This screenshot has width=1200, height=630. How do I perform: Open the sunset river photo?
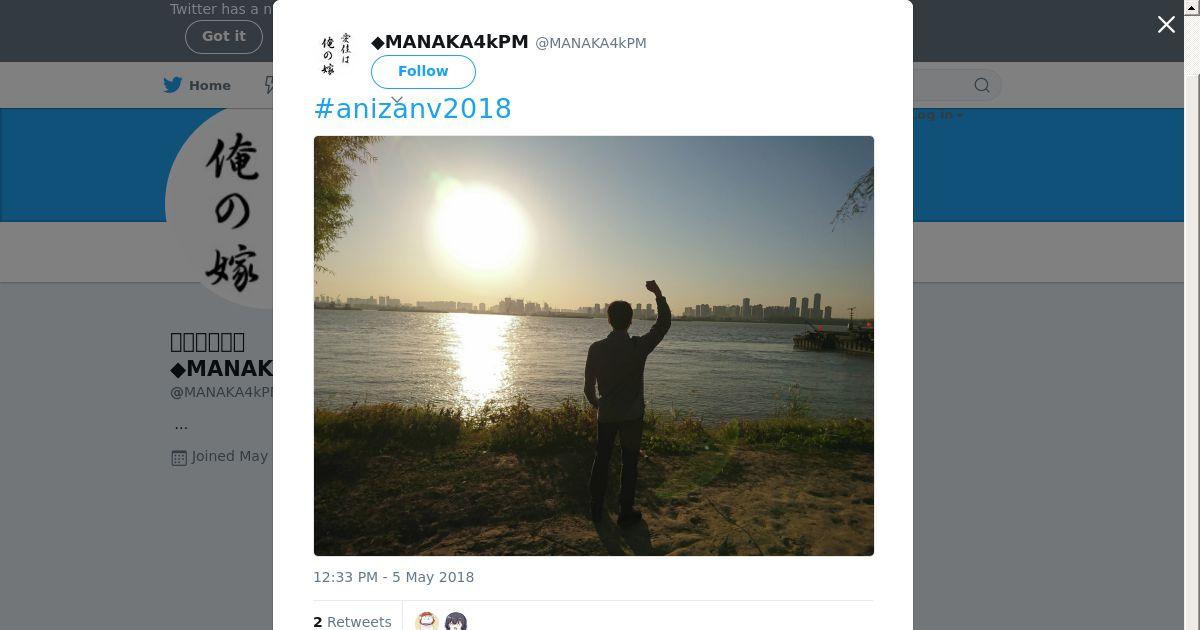[594, 346]
